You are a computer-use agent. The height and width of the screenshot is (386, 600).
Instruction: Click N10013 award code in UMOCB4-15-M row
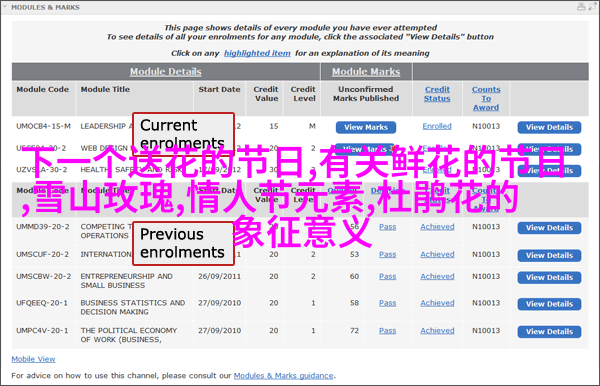(486, 126)
